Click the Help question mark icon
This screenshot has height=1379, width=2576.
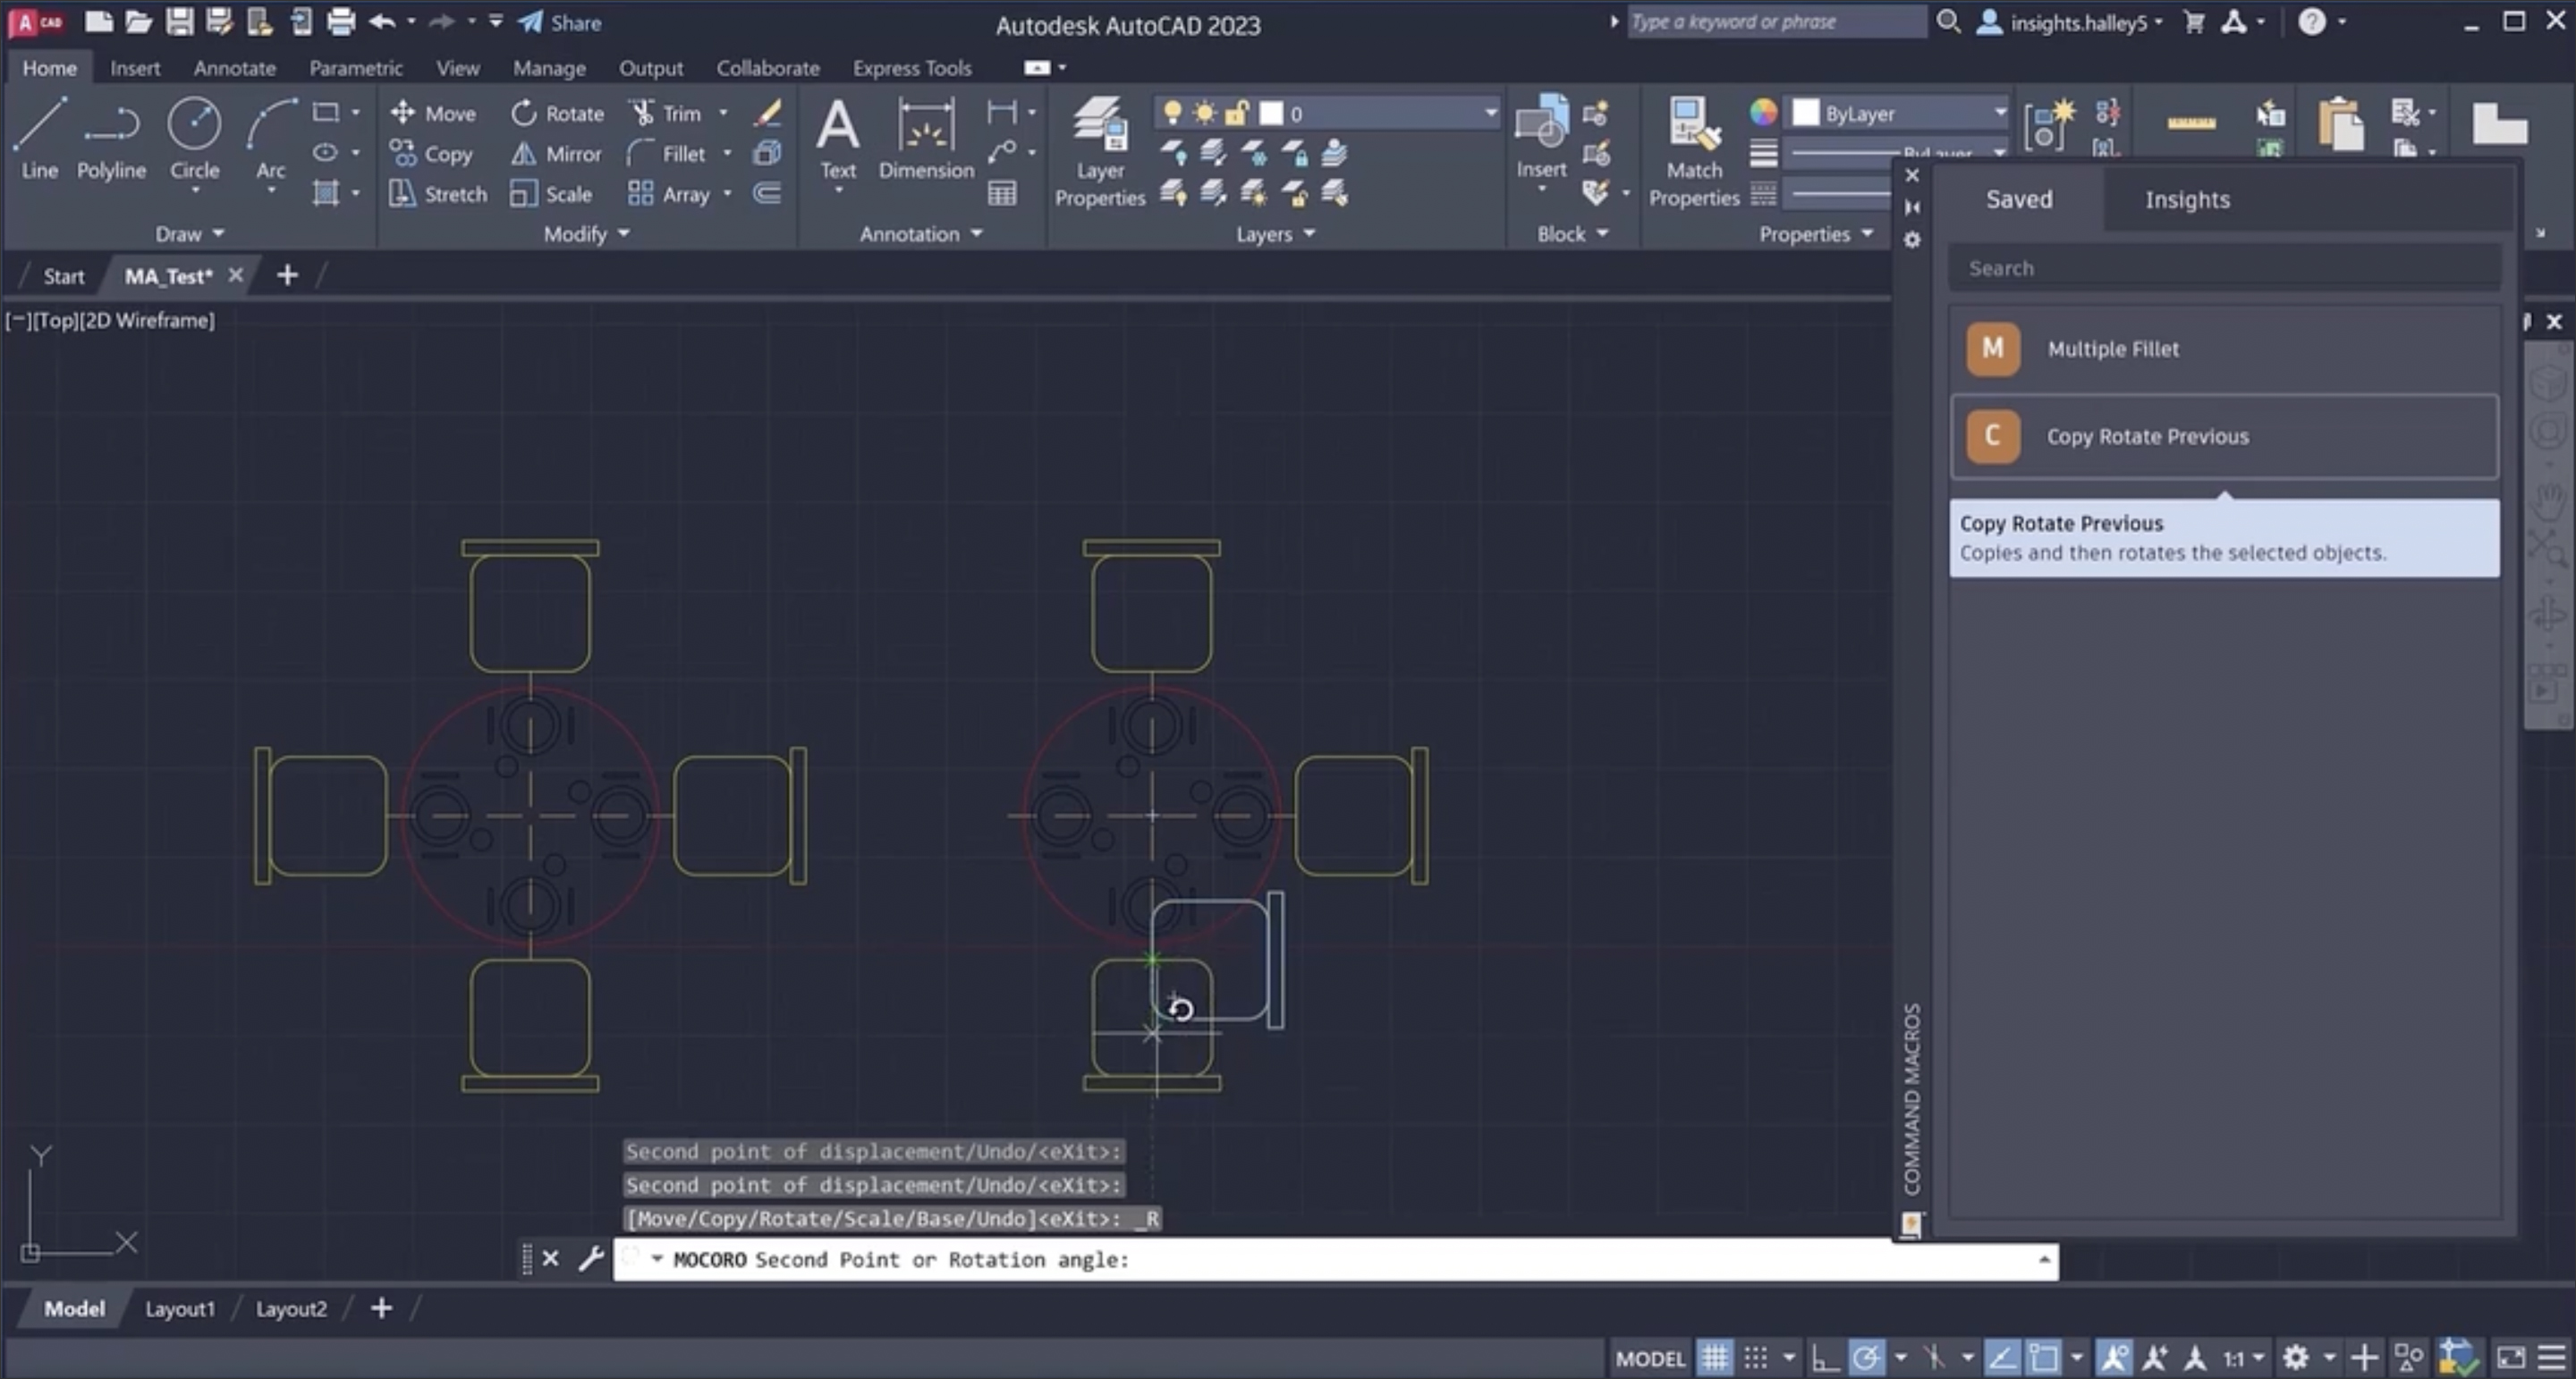(x=2312, y=22)
